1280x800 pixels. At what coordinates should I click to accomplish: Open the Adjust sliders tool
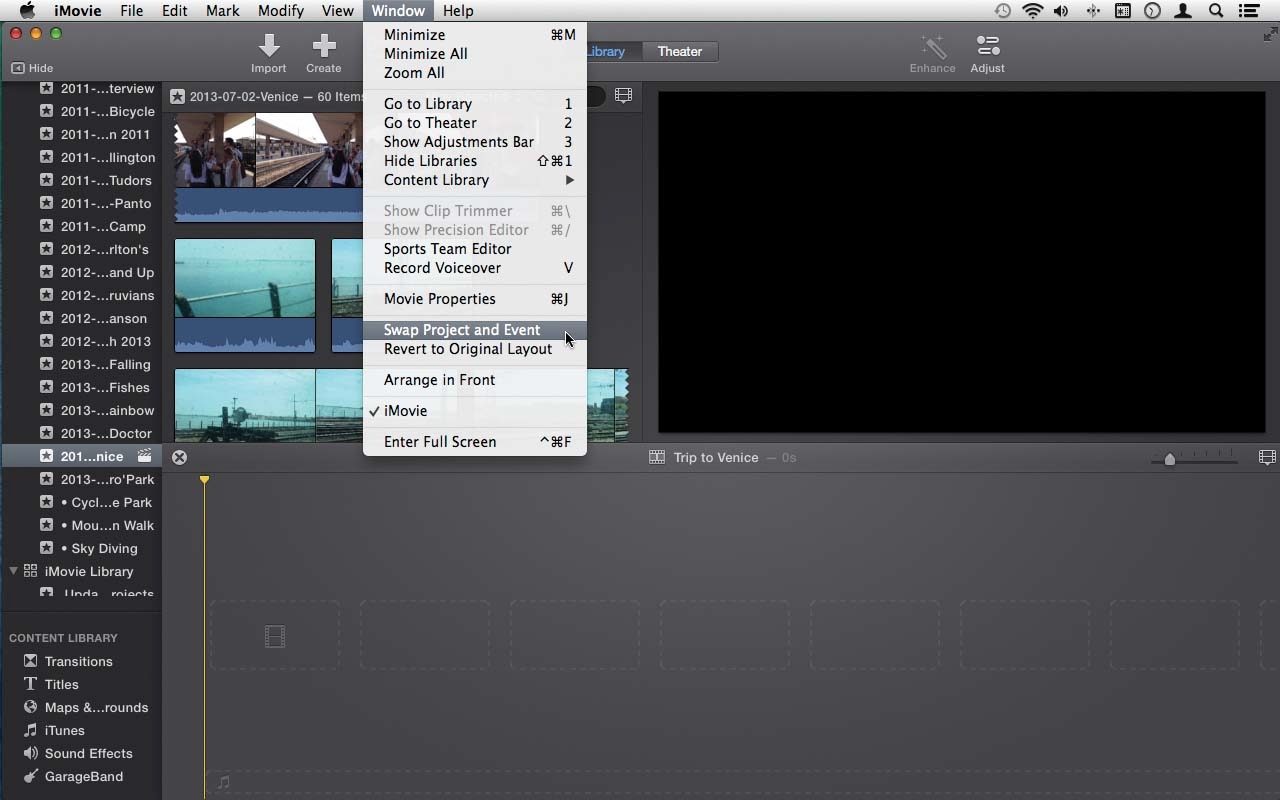[x=987, y=46]
